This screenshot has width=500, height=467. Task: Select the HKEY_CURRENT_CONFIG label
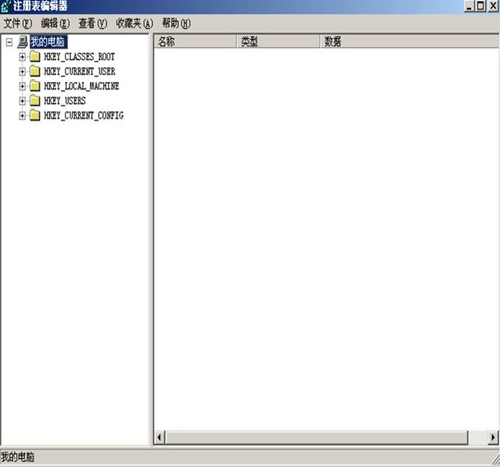click(x=84, y=116)
